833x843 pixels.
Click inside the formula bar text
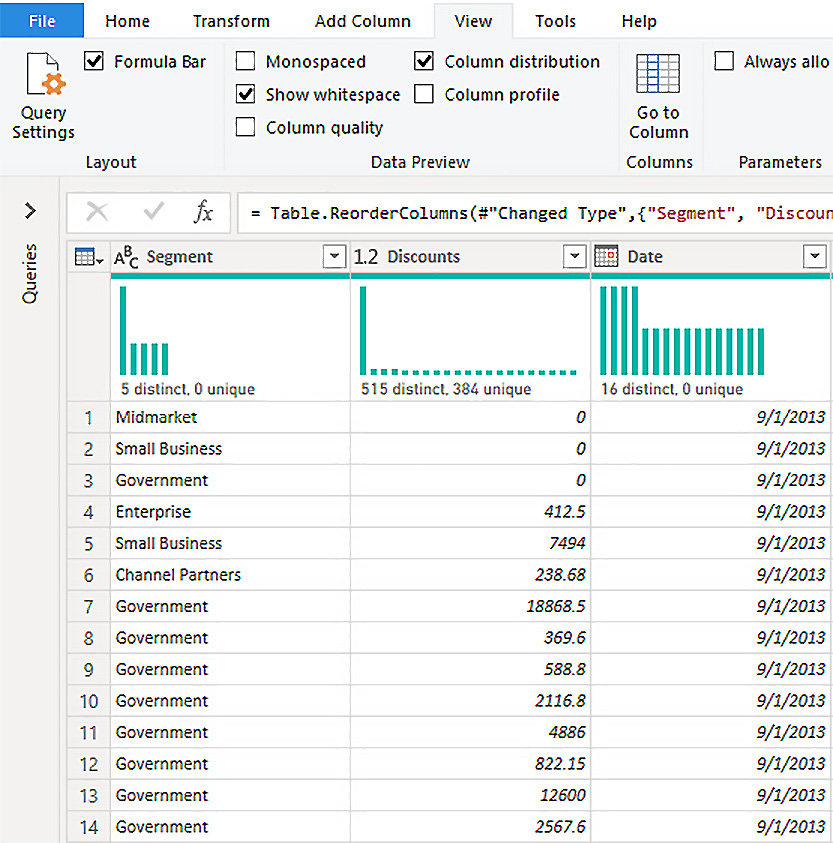coord(540,213)
